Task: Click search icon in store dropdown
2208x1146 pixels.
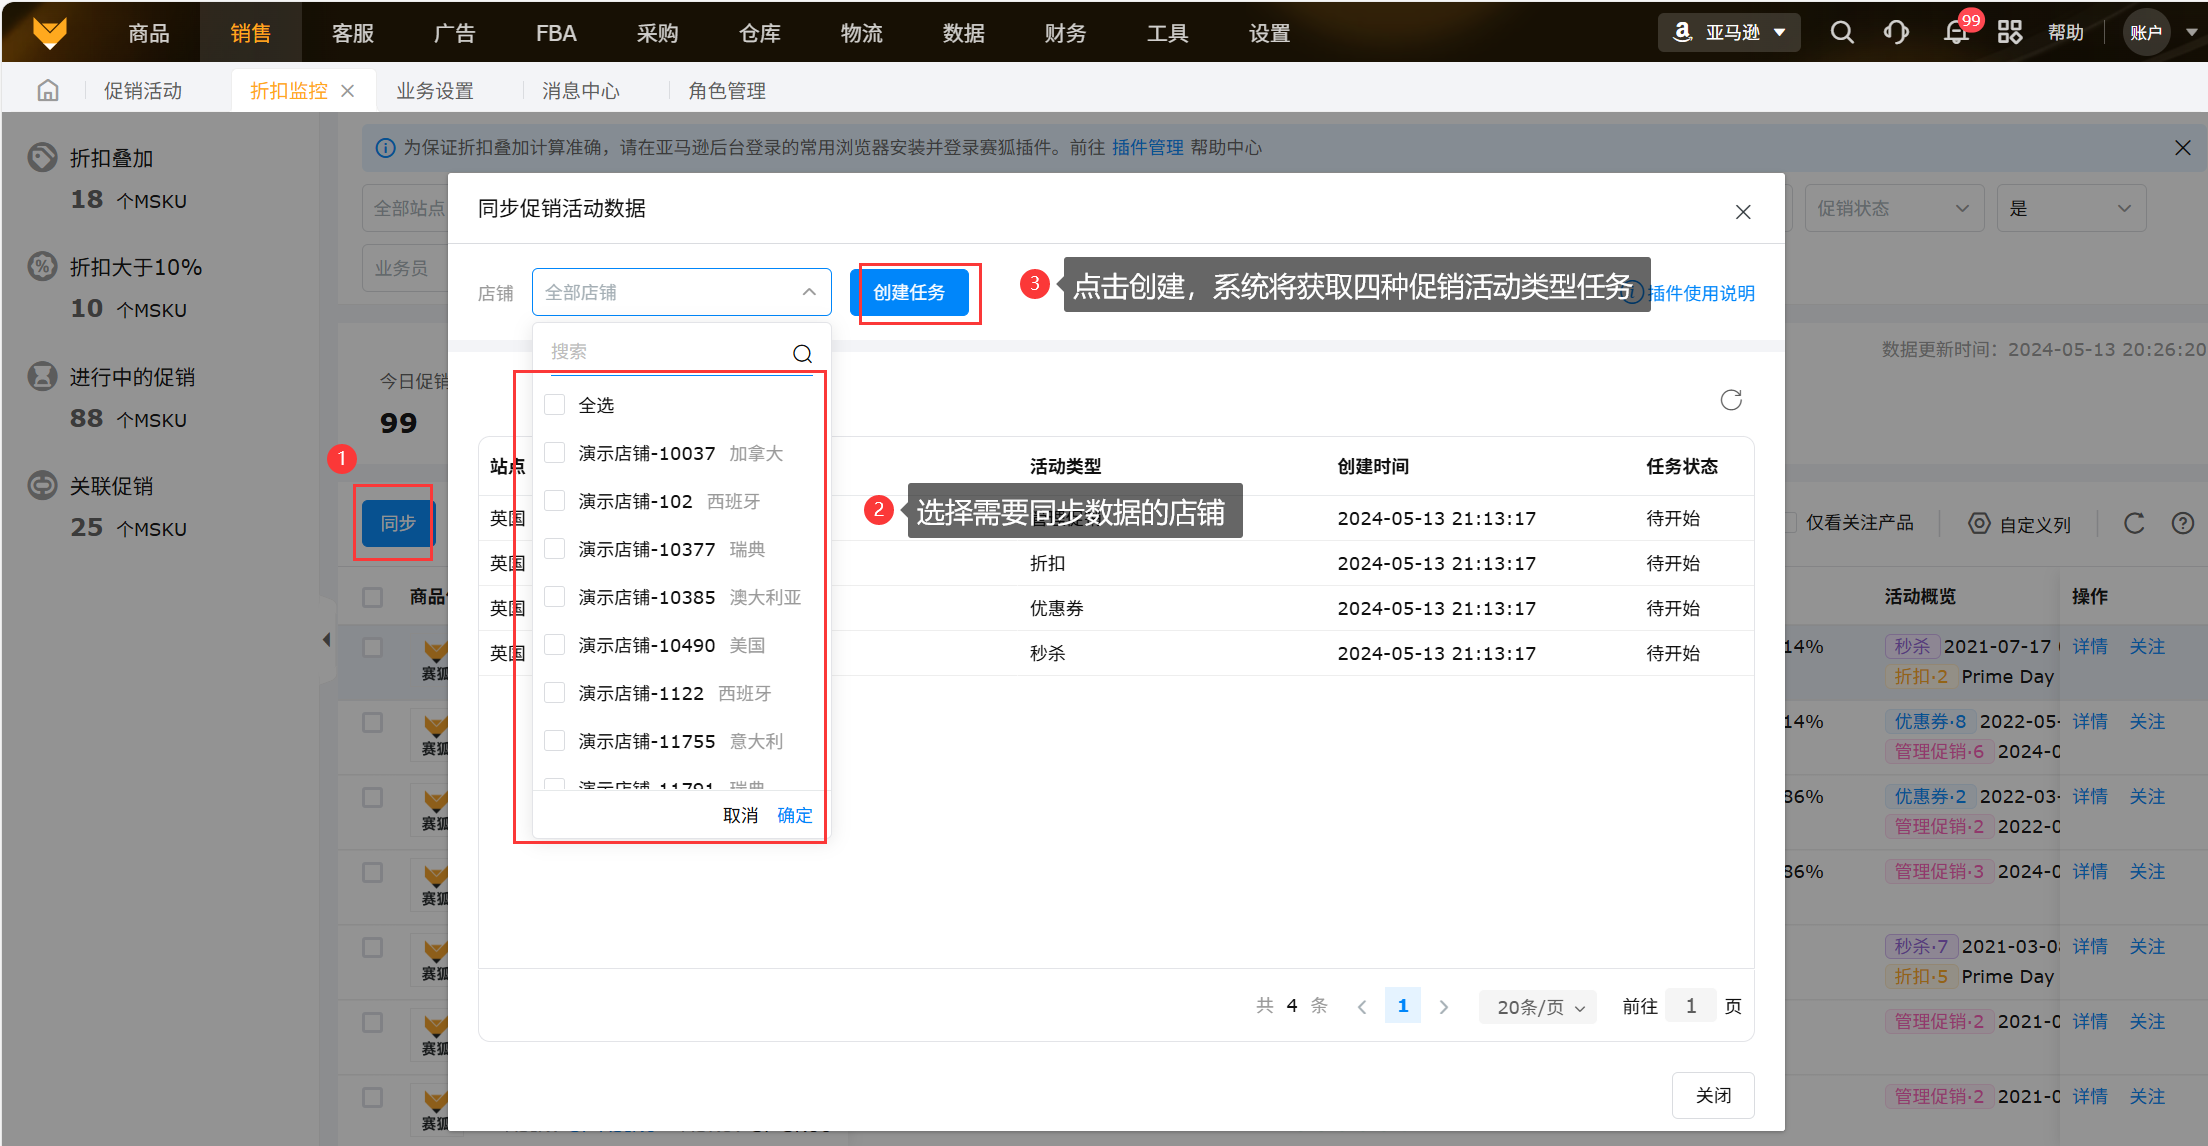Action: (802, 353)
